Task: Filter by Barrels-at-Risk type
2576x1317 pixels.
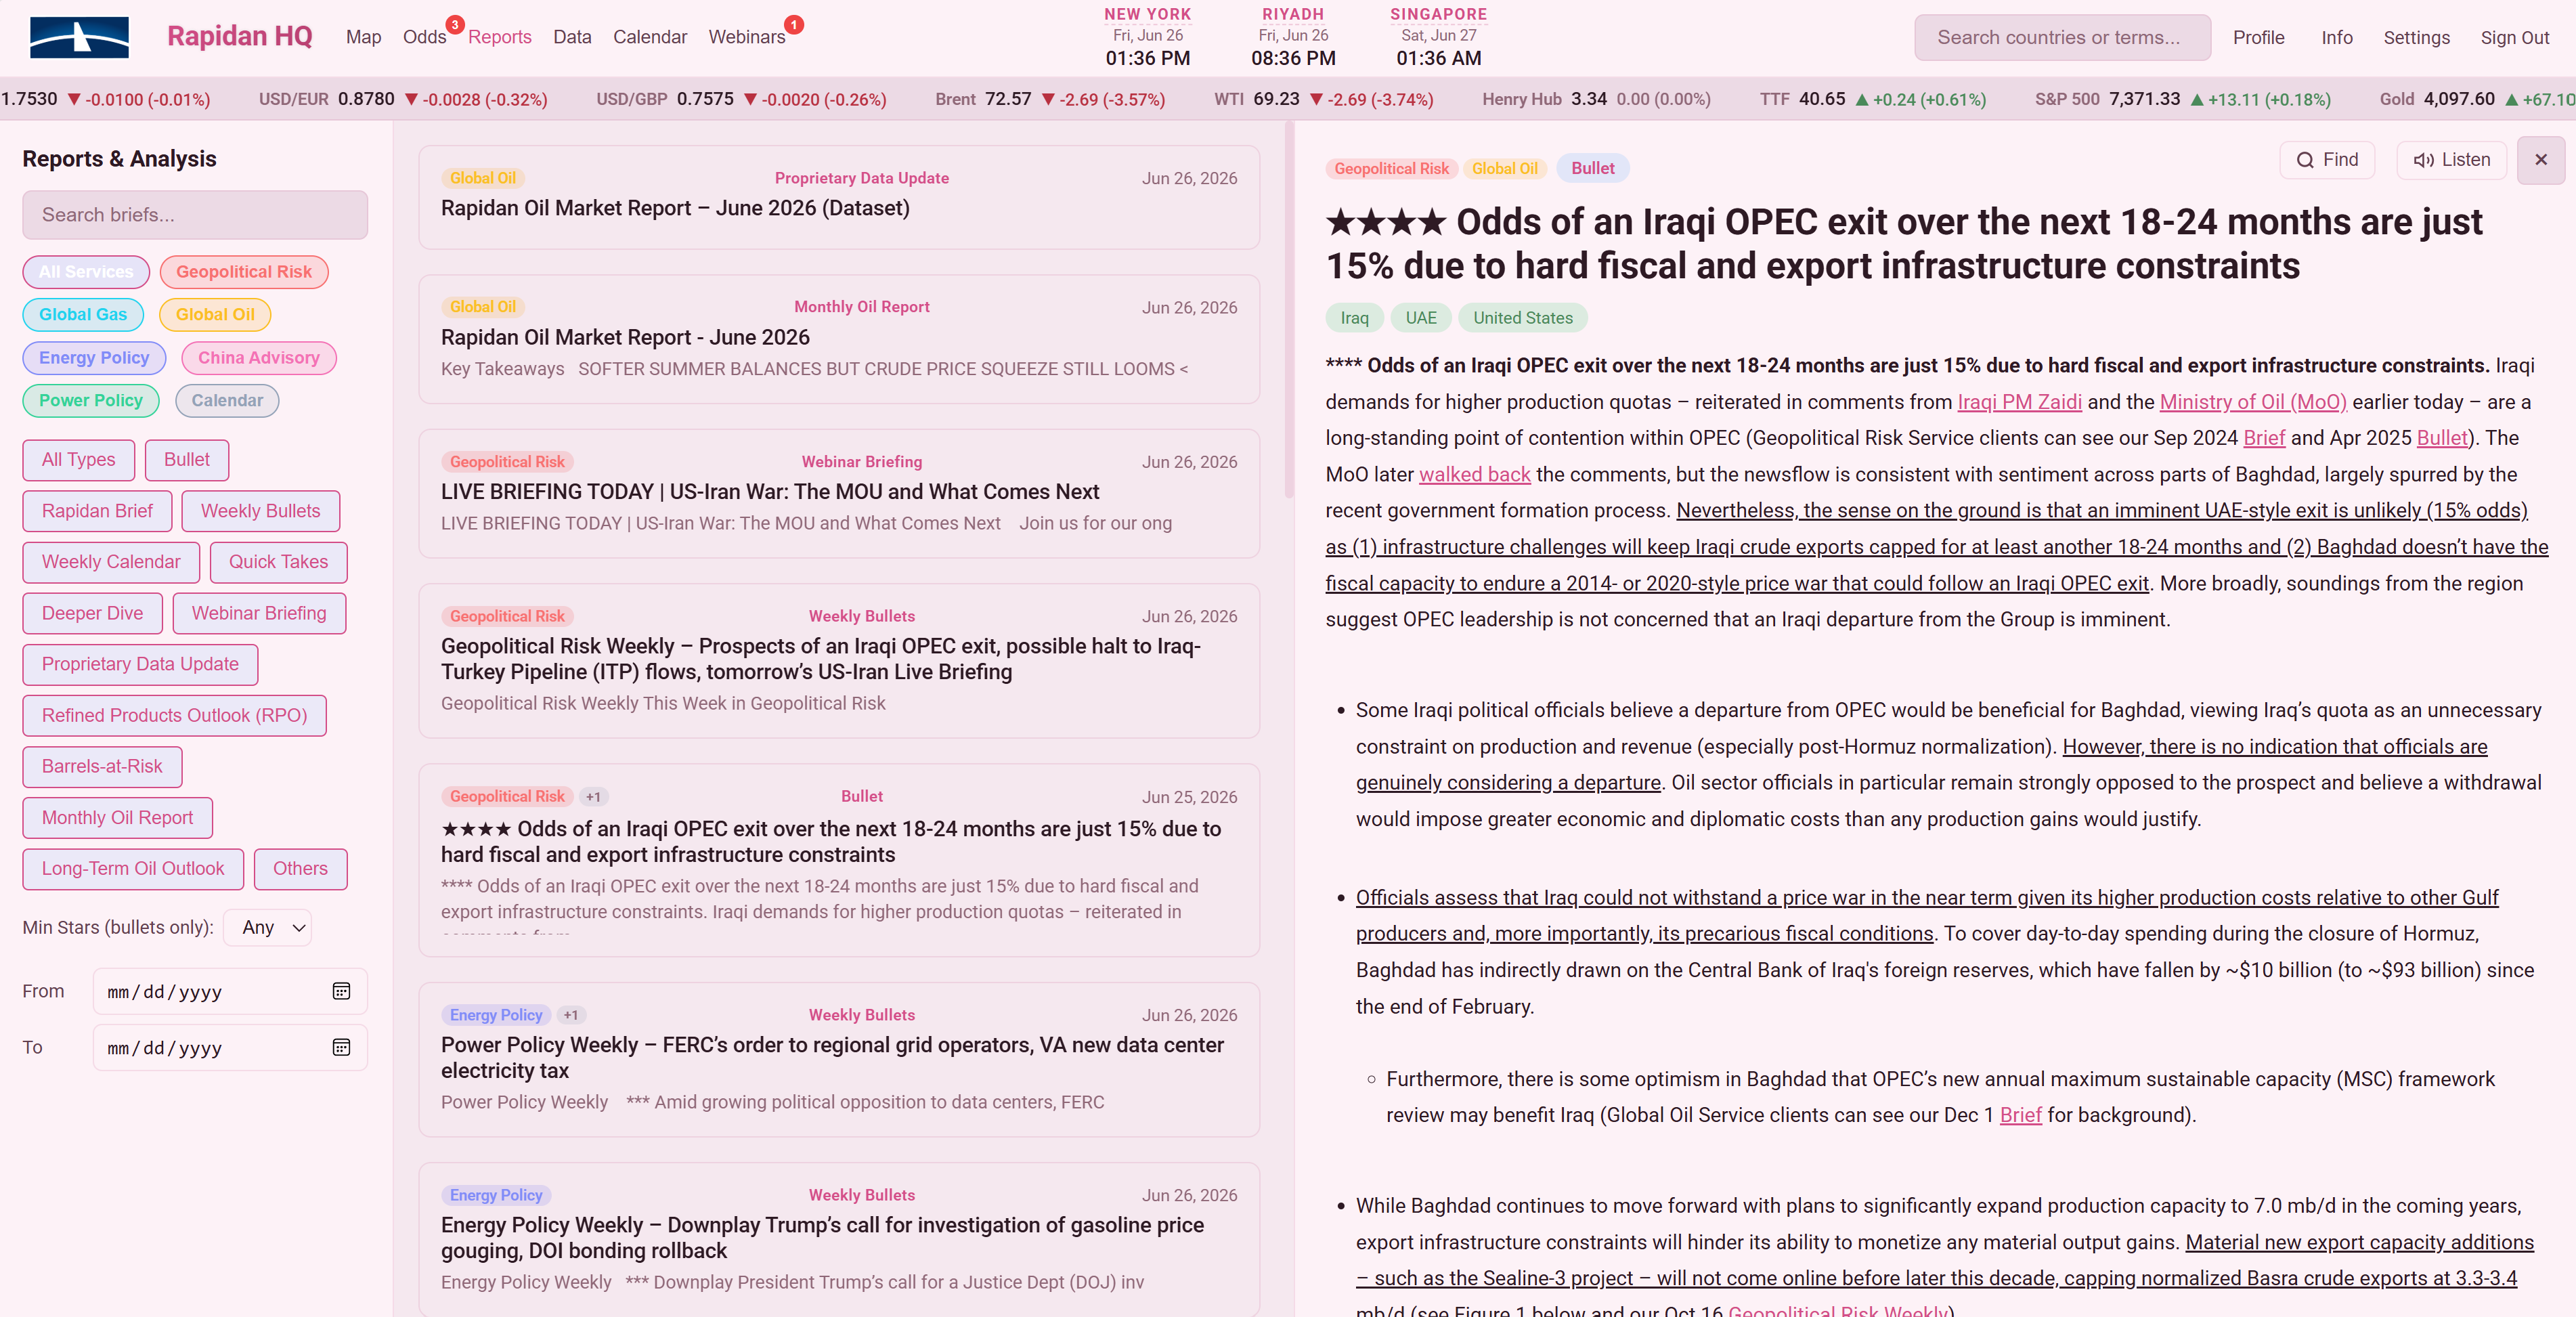Action: [x=102, y=766]
